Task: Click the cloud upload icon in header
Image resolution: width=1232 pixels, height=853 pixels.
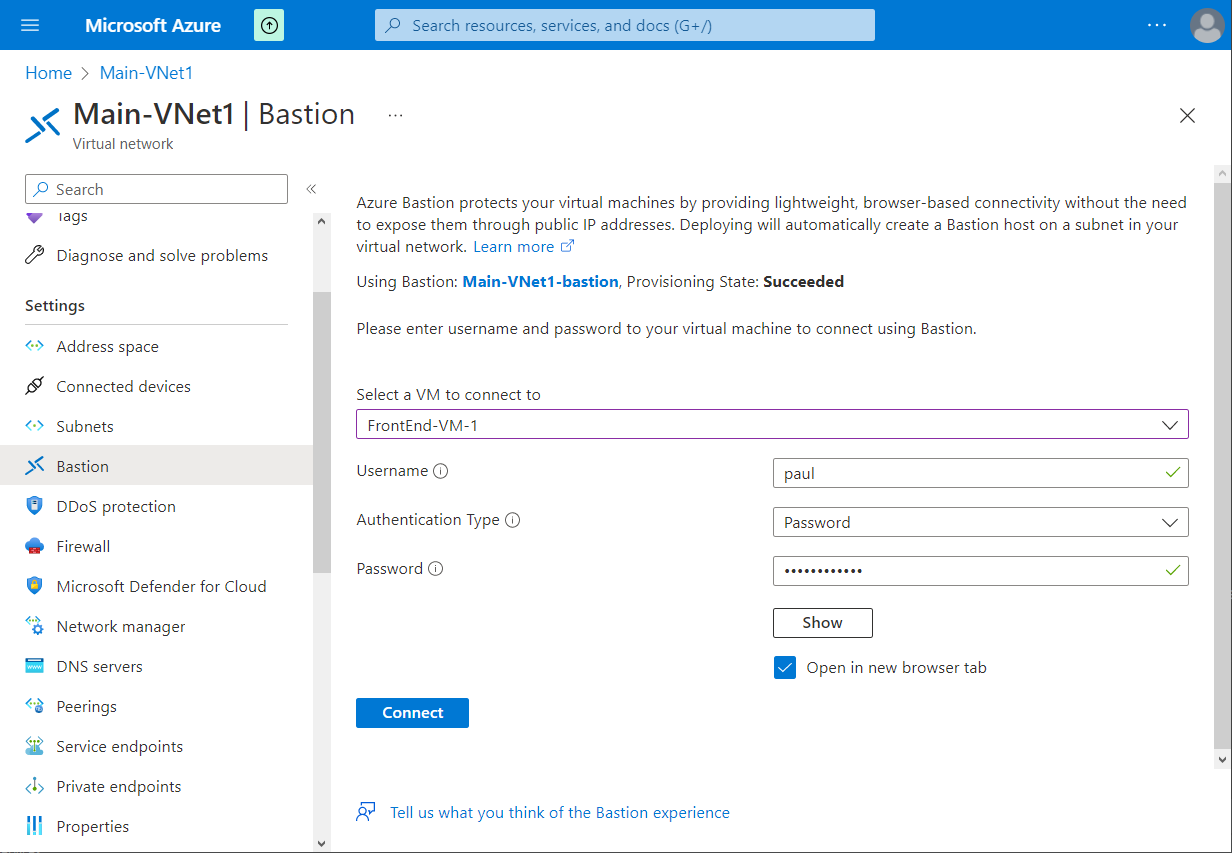Action: (x=269, y=25)
